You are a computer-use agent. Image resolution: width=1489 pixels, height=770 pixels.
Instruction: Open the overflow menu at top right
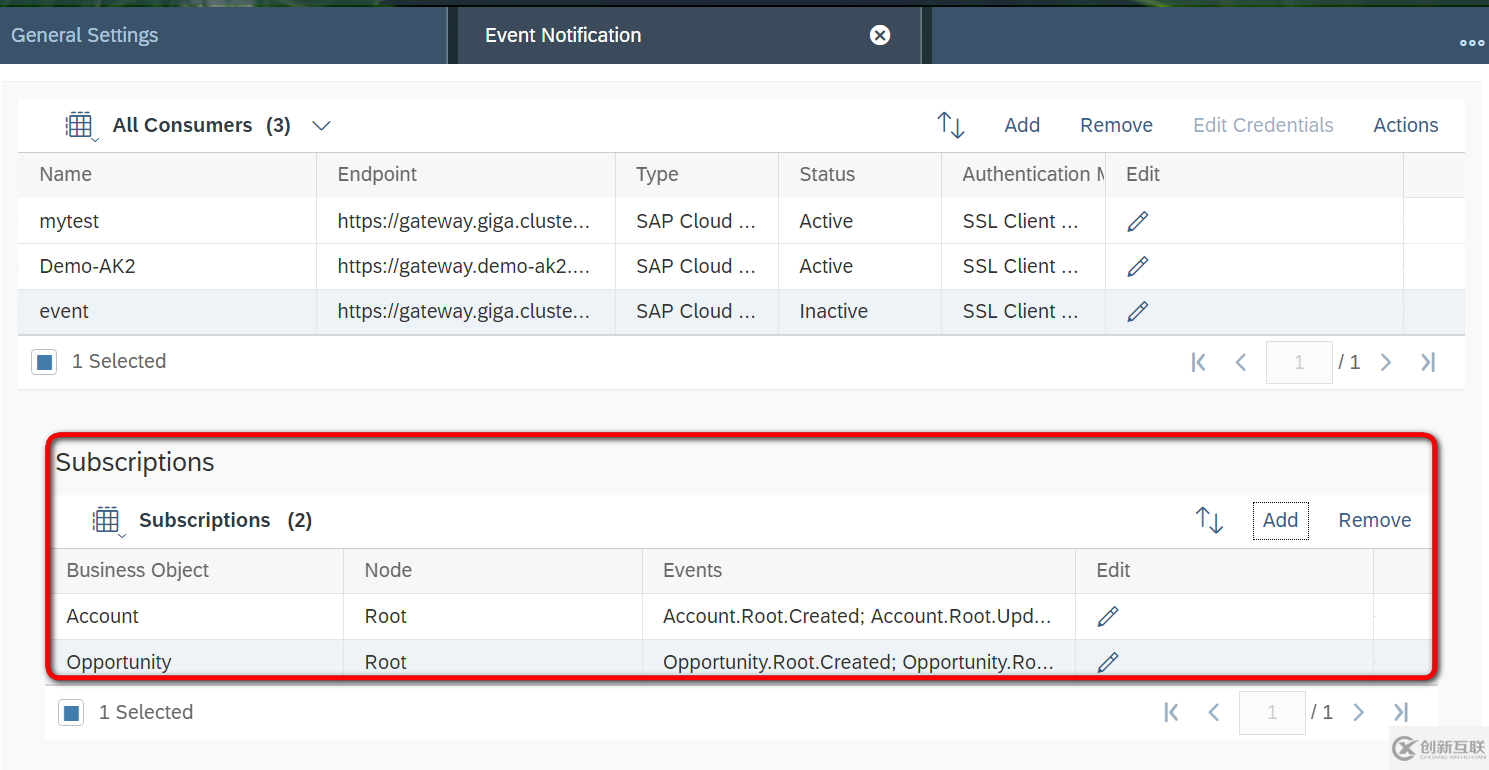click(1471, 42)
